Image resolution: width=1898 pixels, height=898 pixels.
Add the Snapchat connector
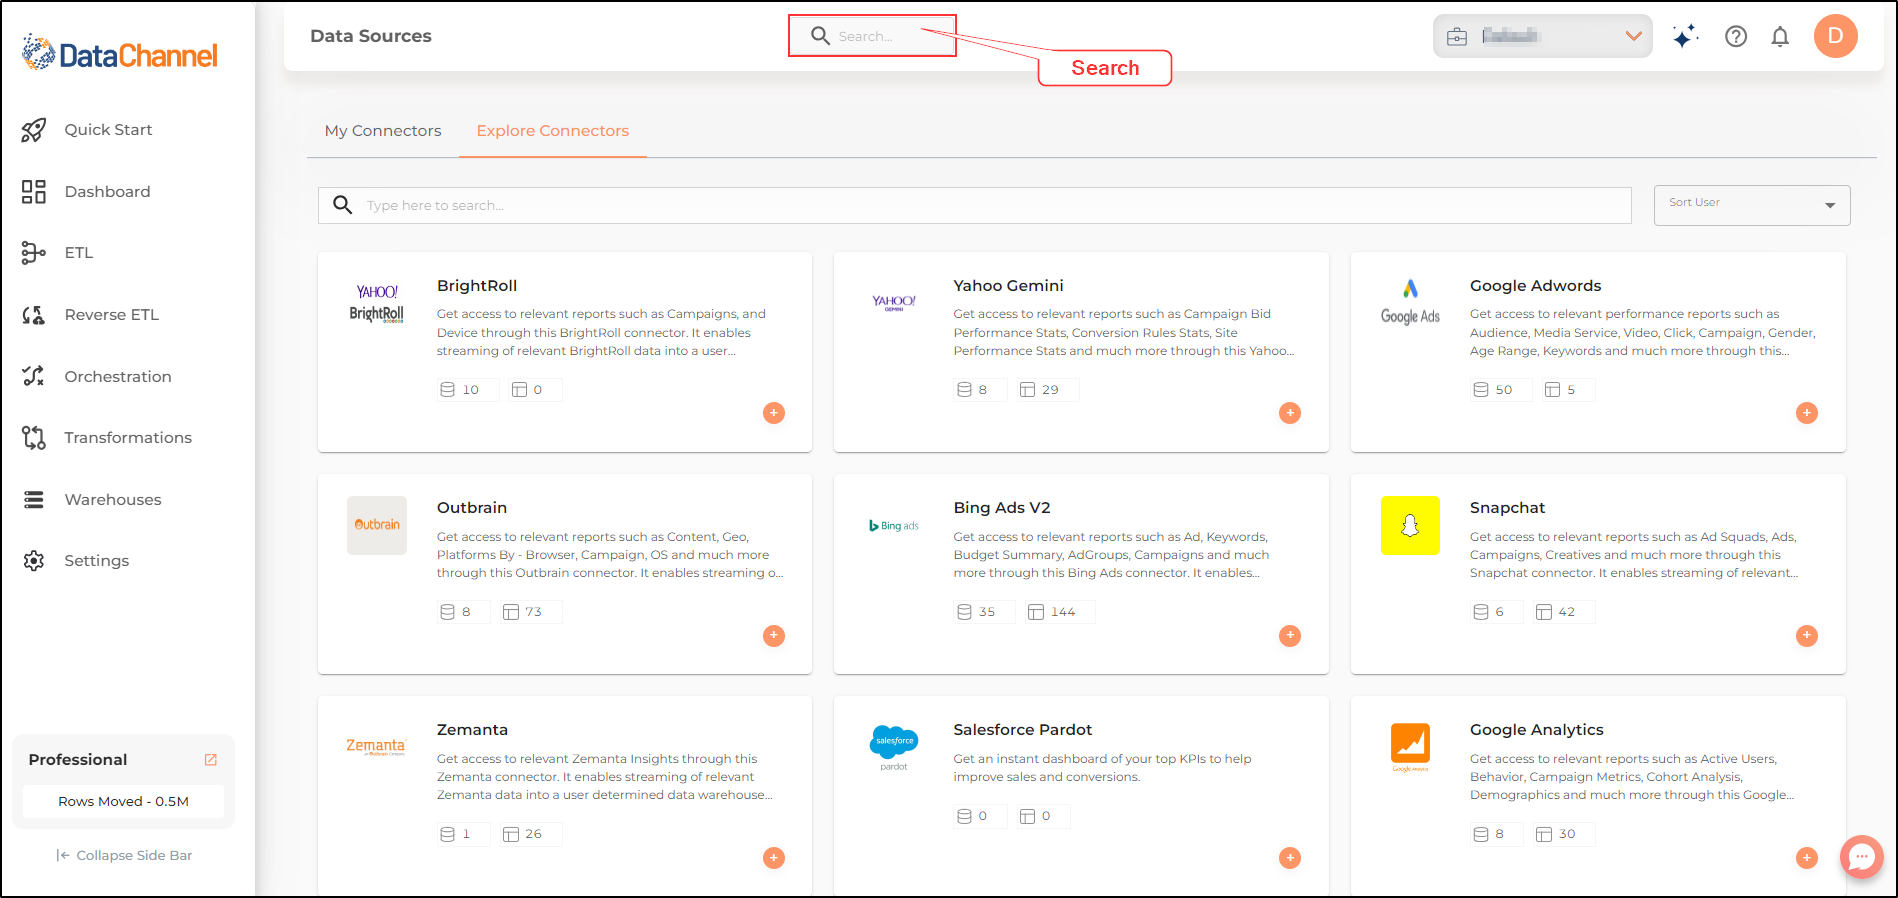(x=1807, y=636)
